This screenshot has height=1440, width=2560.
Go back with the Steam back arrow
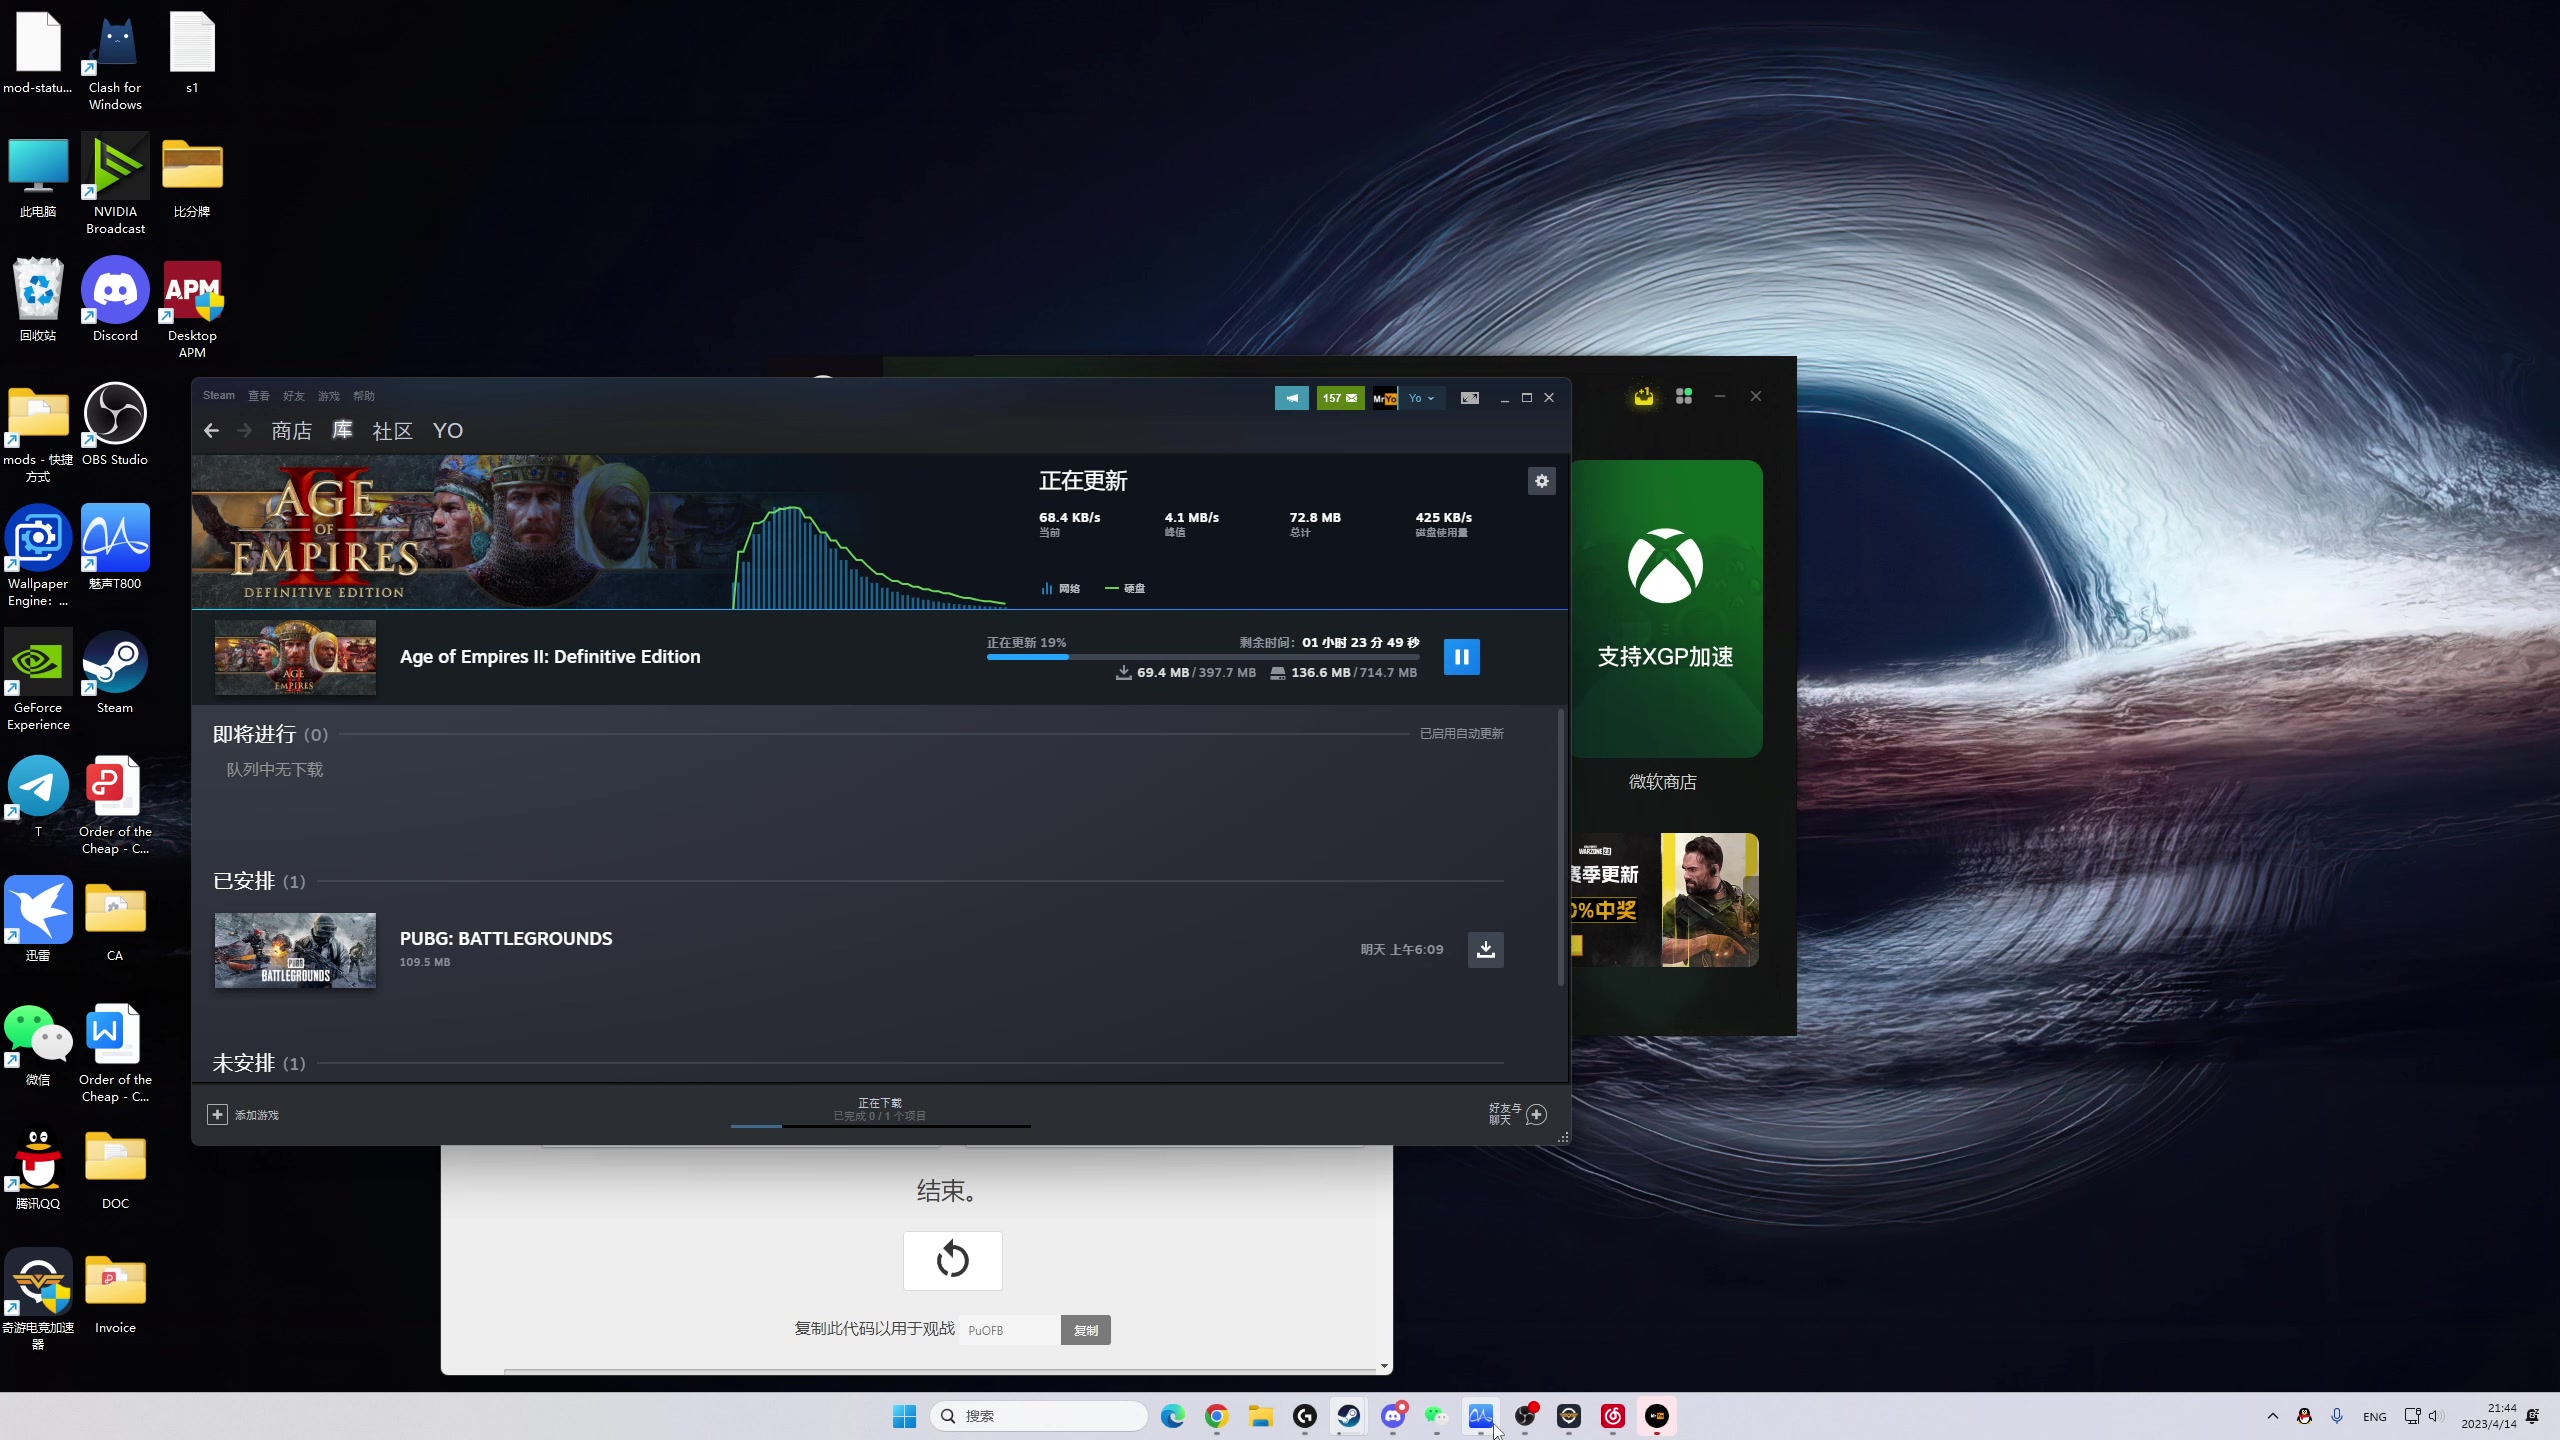tap(211, 431)
